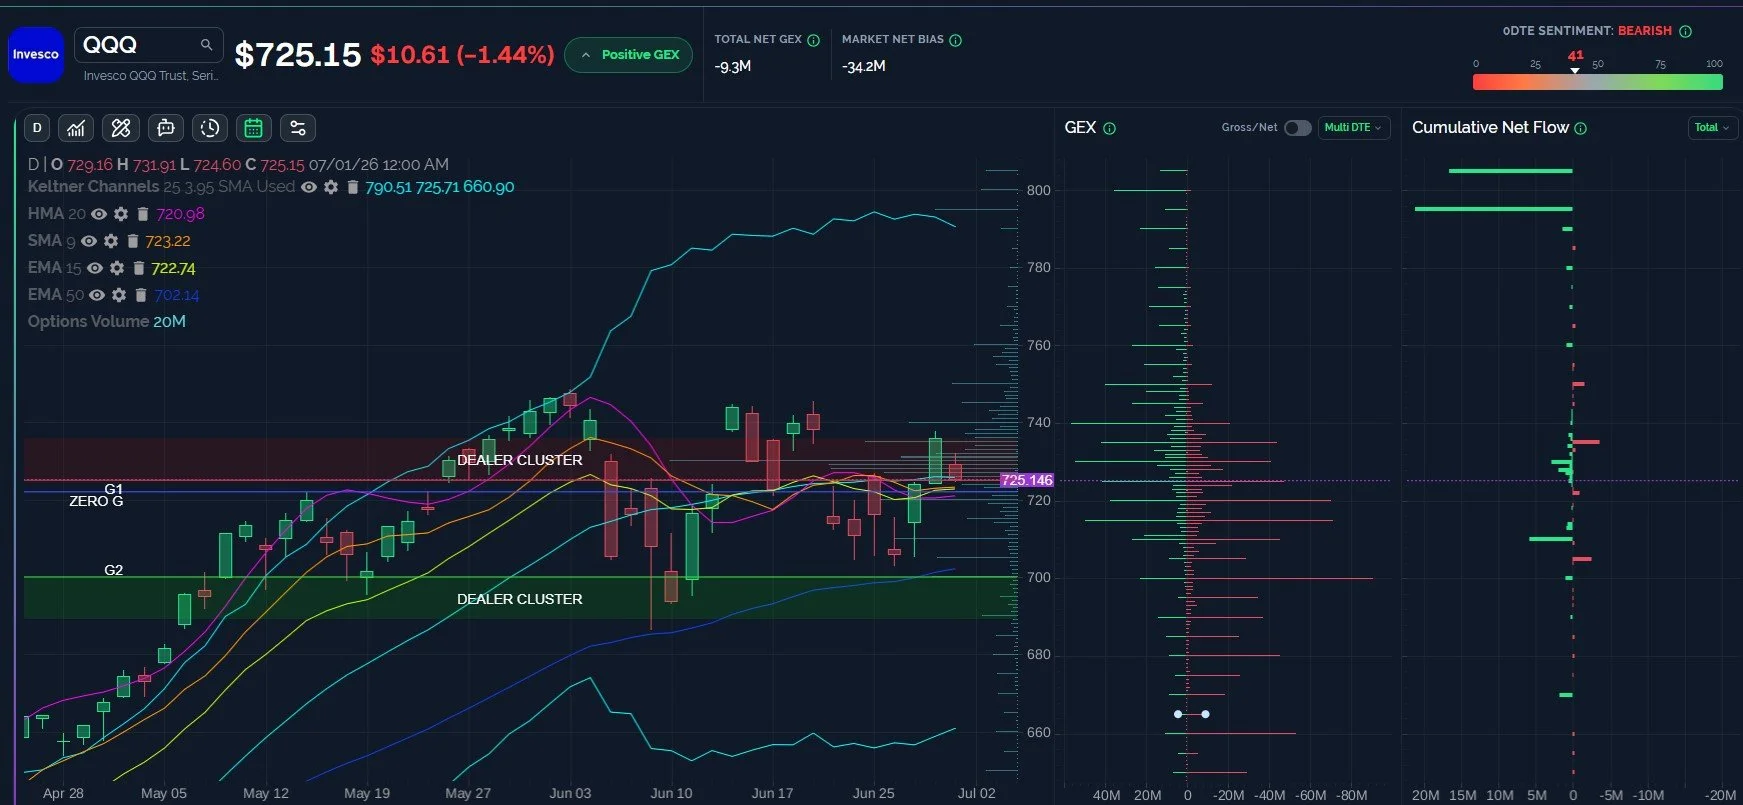Click the SMA 9 value 723.22
The width and height of the screenshot is (1743, 805).
point(168,241)
